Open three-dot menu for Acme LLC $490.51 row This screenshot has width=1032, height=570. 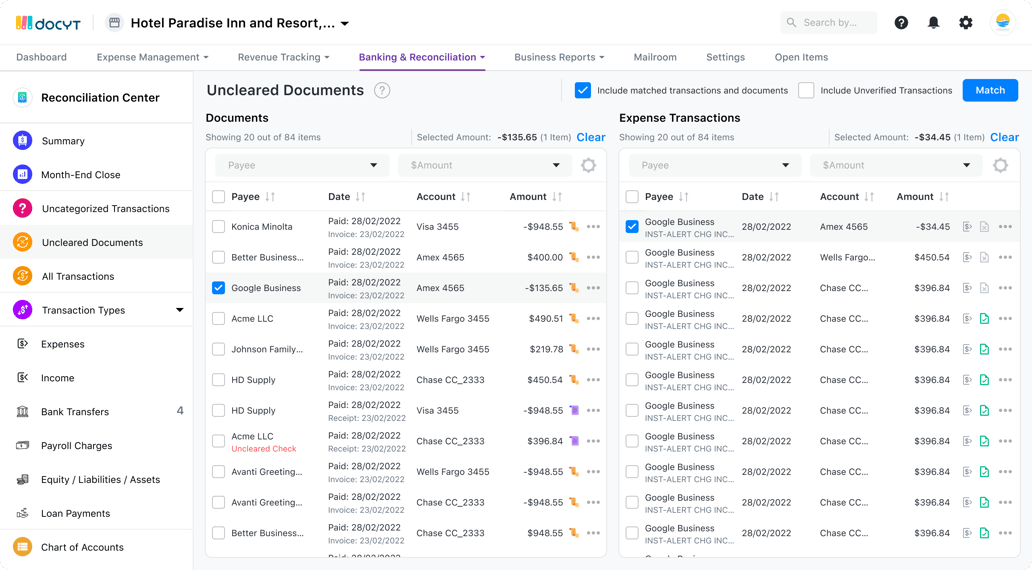(593, 319)
